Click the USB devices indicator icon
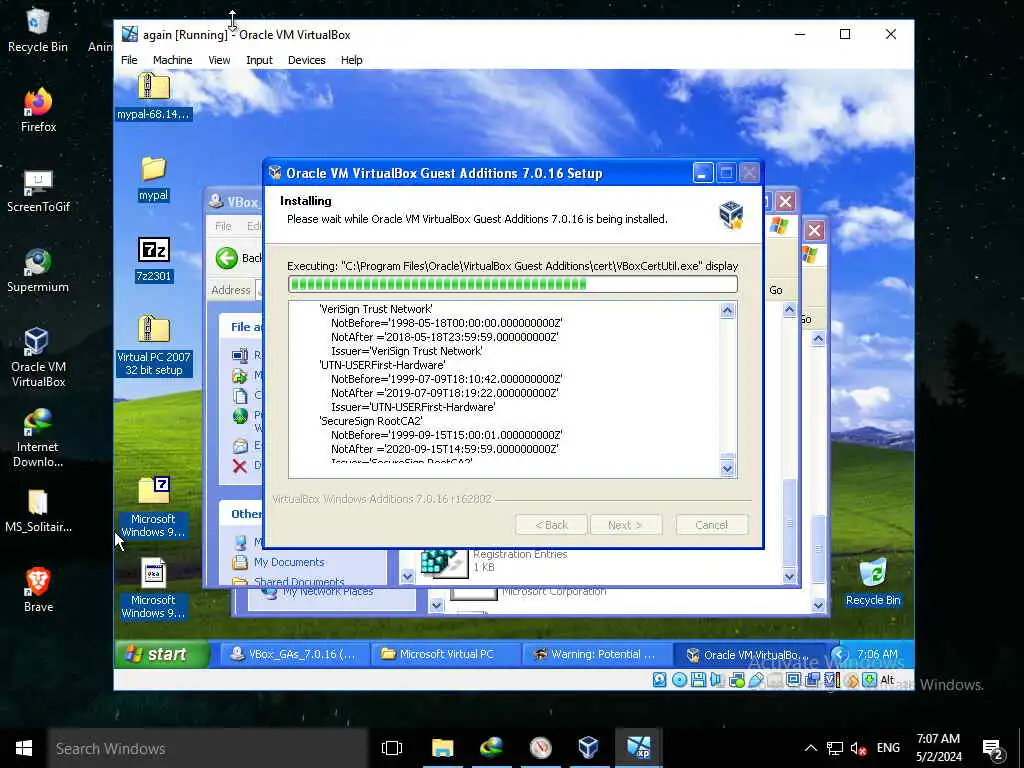The width and height of the screenshot is (1024, 768). [756, 680]
